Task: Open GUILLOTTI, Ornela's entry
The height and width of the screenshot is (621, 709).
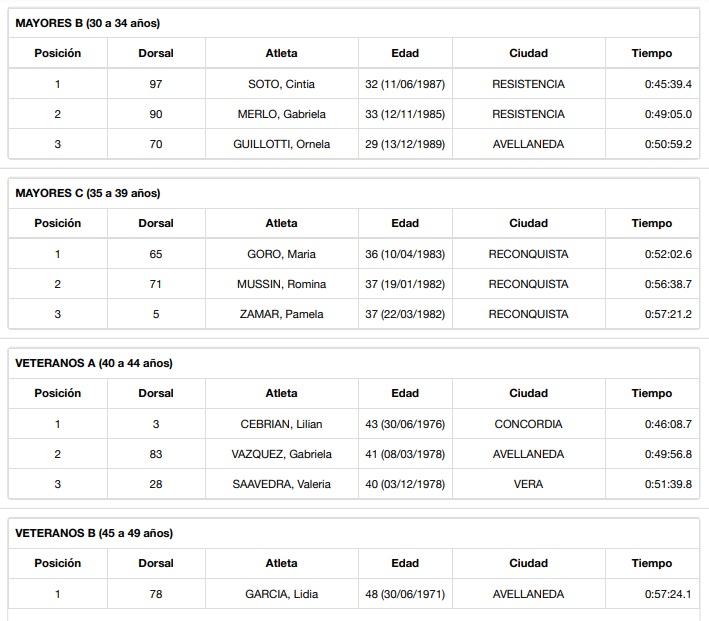Action: (x=281, y=144)
